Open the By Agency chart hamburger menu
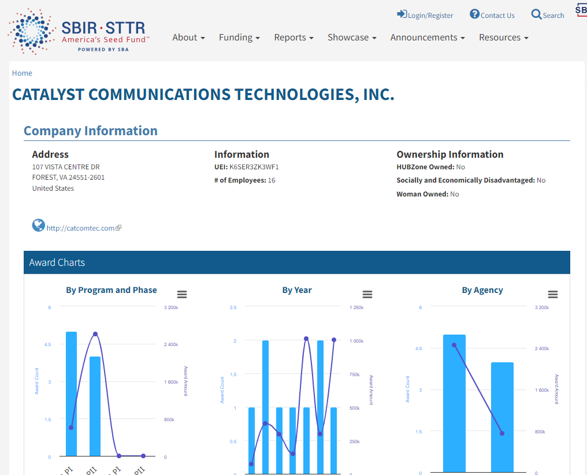 pyautogui.click(x=553, y=295)
